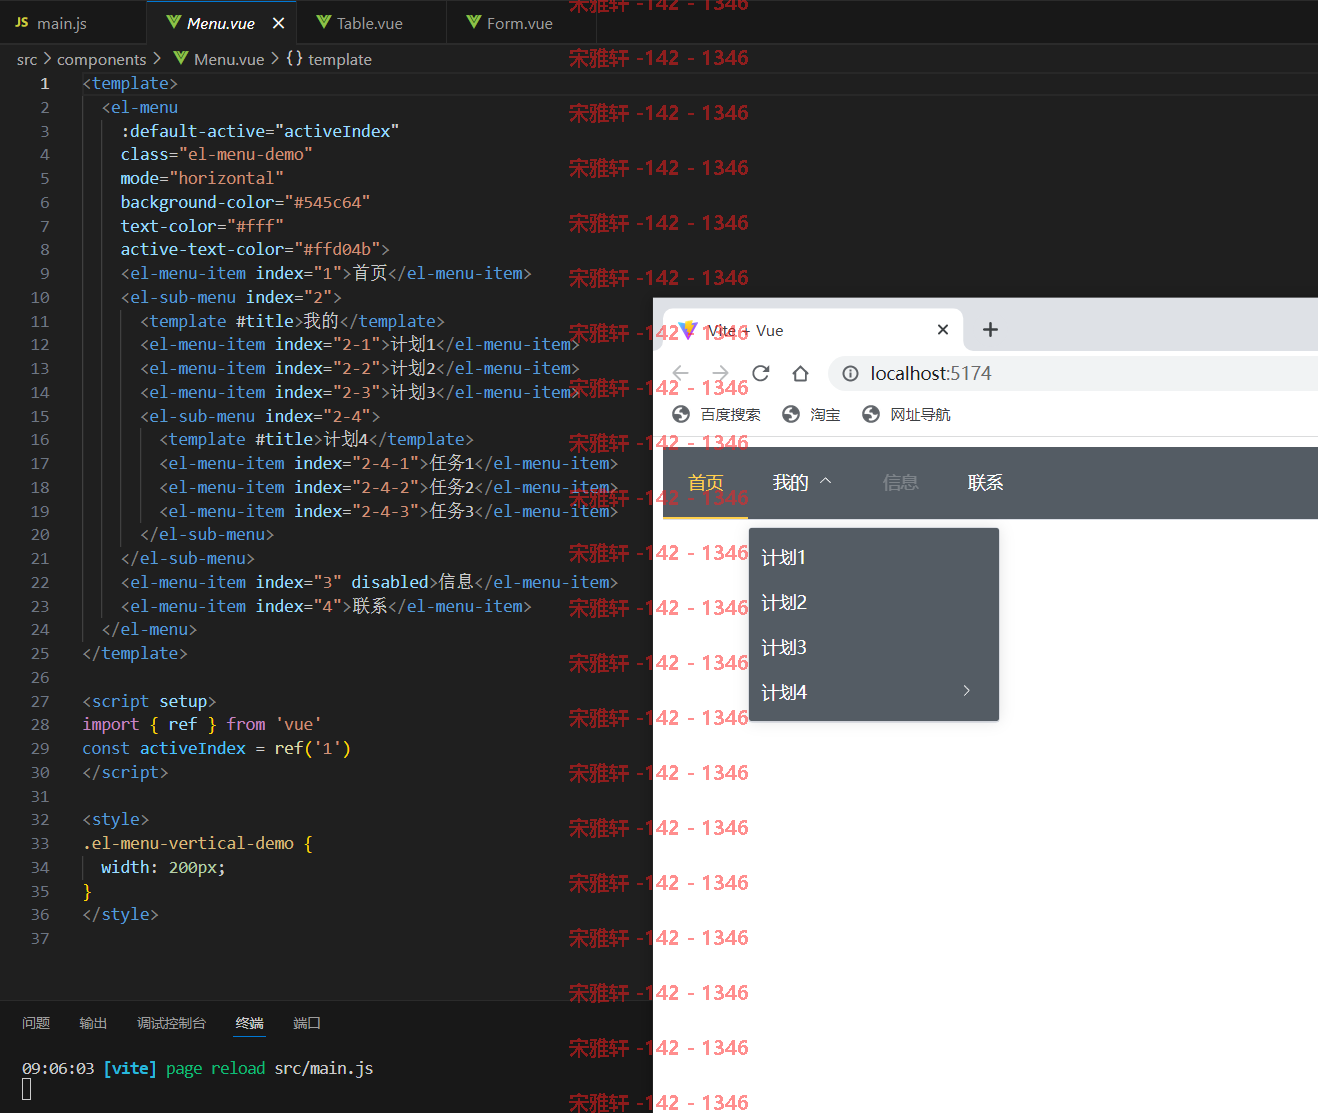Viewport: 1318px width, 1113px height.
Task: Click the Menu.vue breadcrumb segment
Action: point(229,60)
